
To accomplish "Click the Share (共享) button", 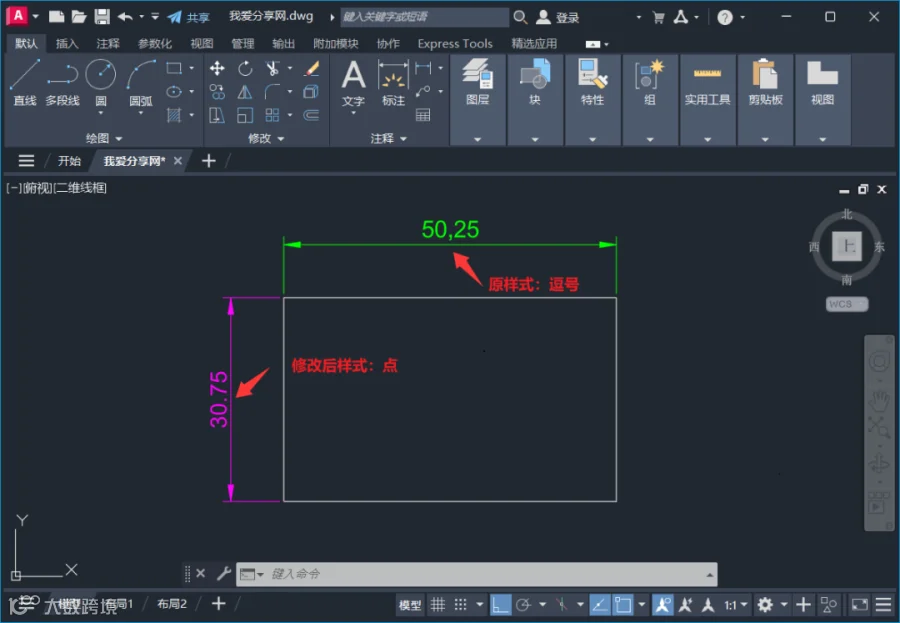I will (189, 17).
